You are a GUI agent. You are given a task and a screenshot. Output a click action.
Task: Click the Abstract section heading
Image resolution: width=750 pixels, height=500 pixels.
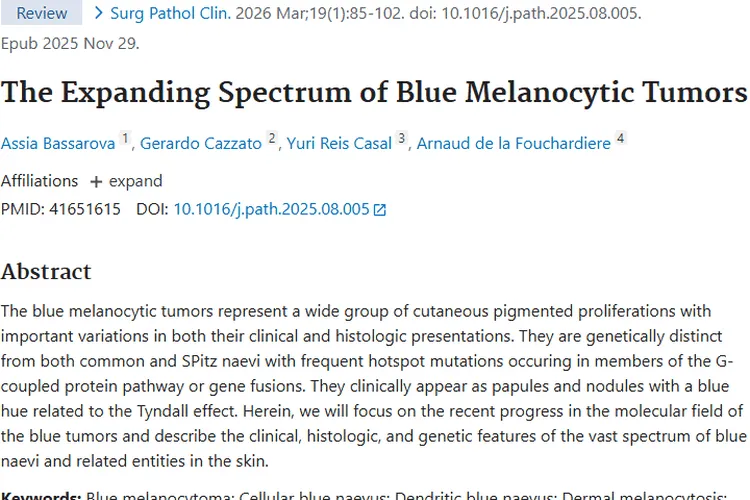46,272
